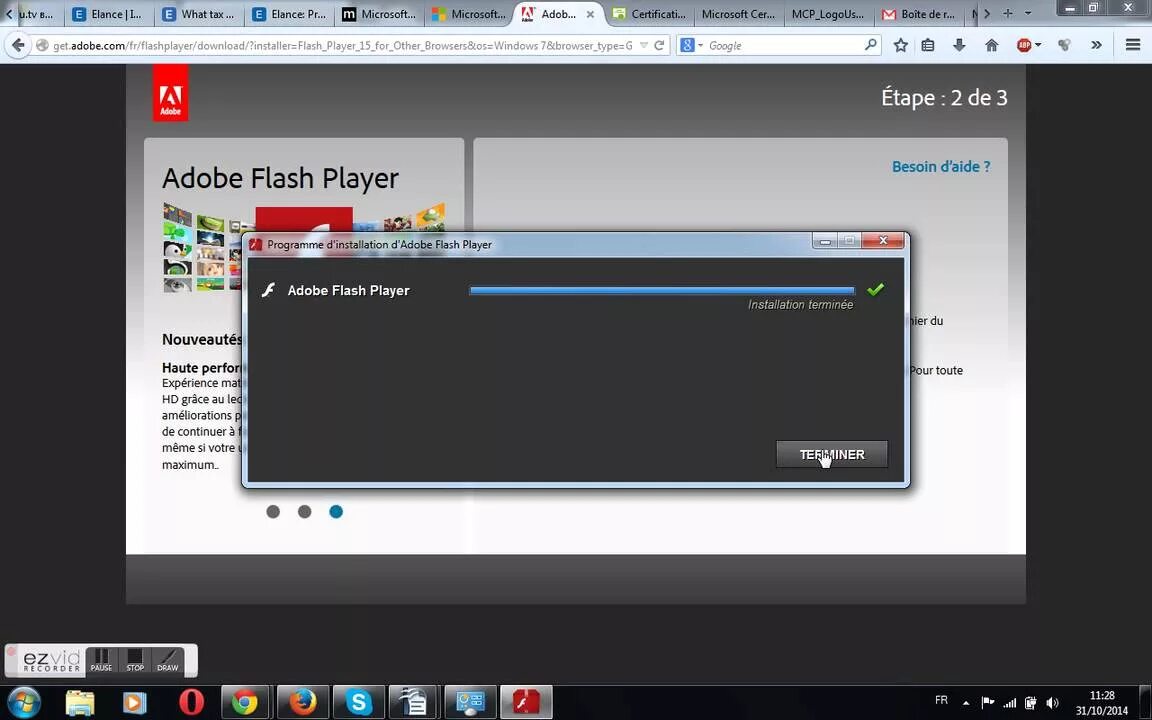Click the toolbar icon after ABP
Viewport: 1152px width, 720px height.
[1064, 46]
